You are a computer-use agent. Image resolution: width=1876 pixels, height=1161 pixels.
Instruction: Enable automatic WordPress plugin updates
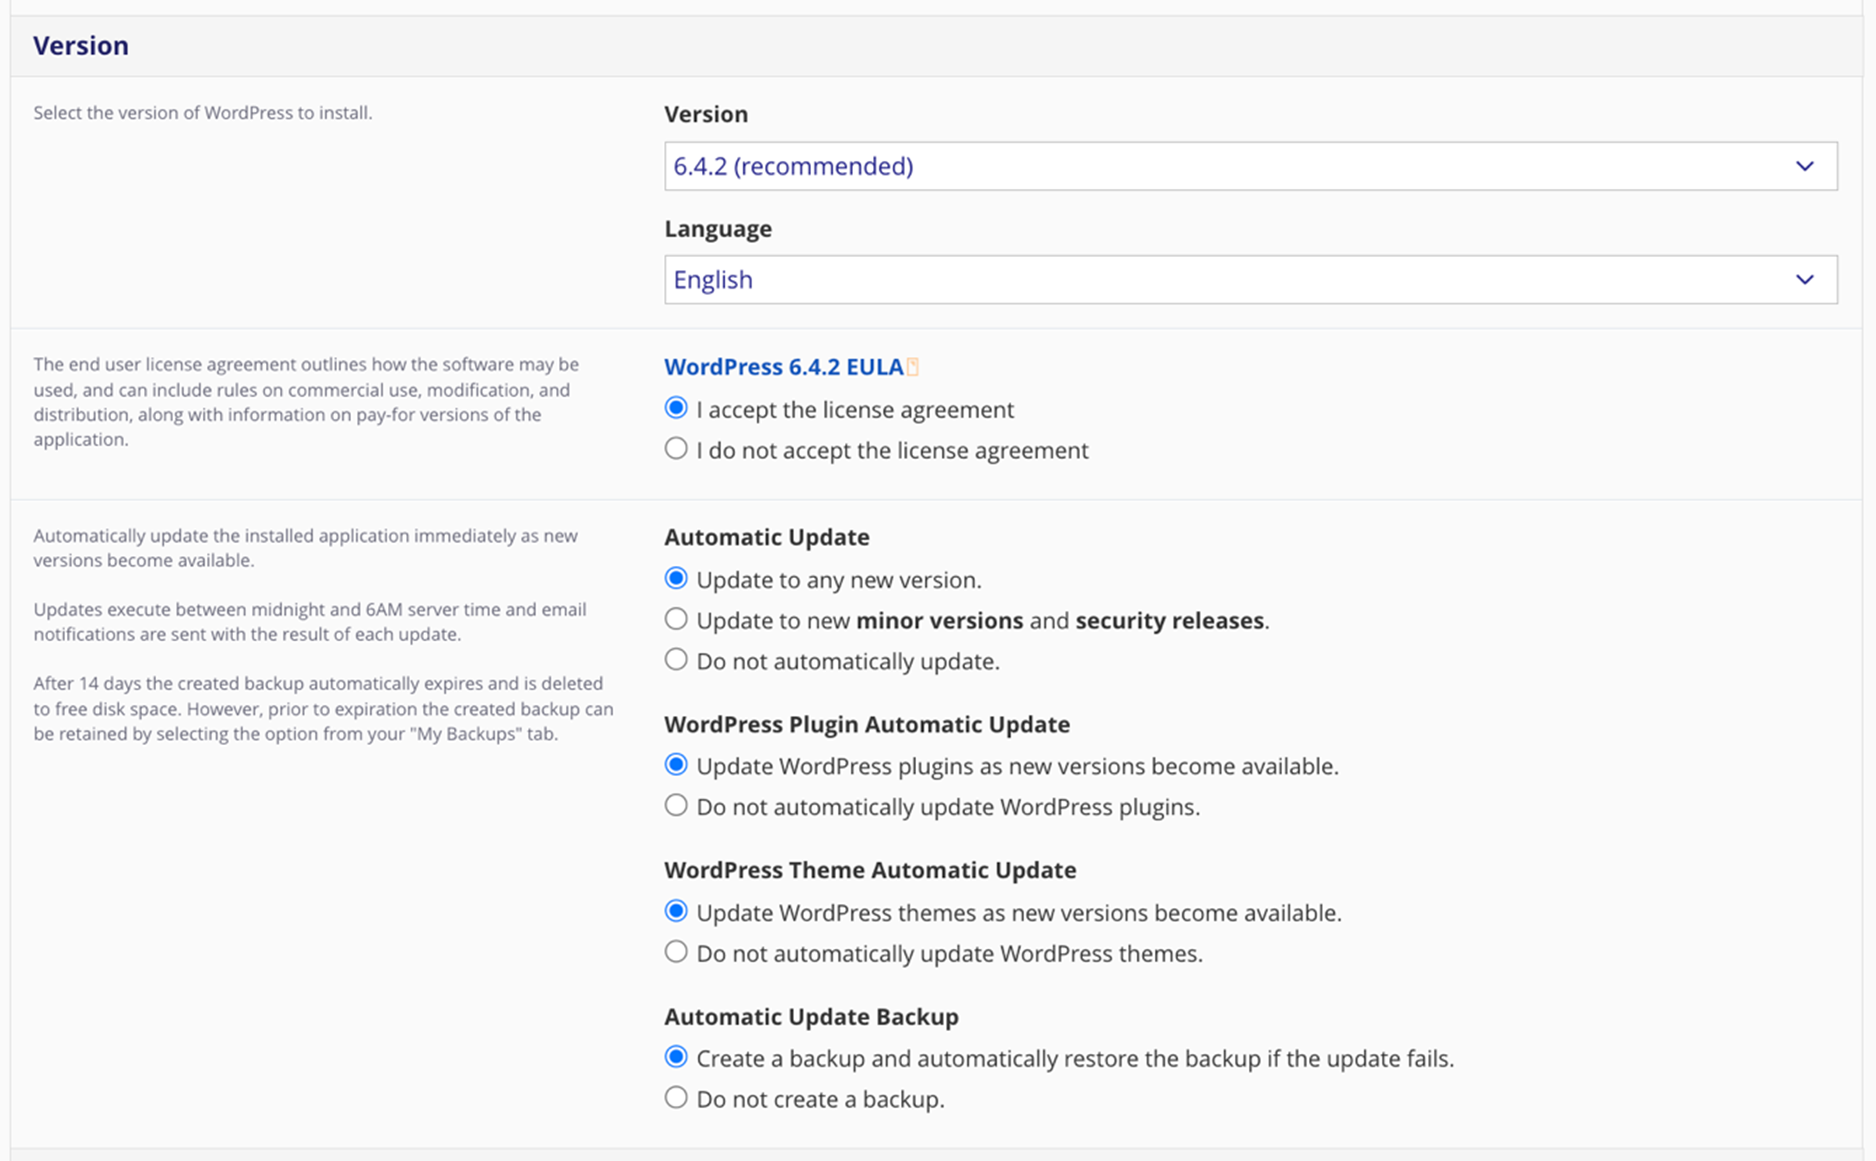pos(676,765)
